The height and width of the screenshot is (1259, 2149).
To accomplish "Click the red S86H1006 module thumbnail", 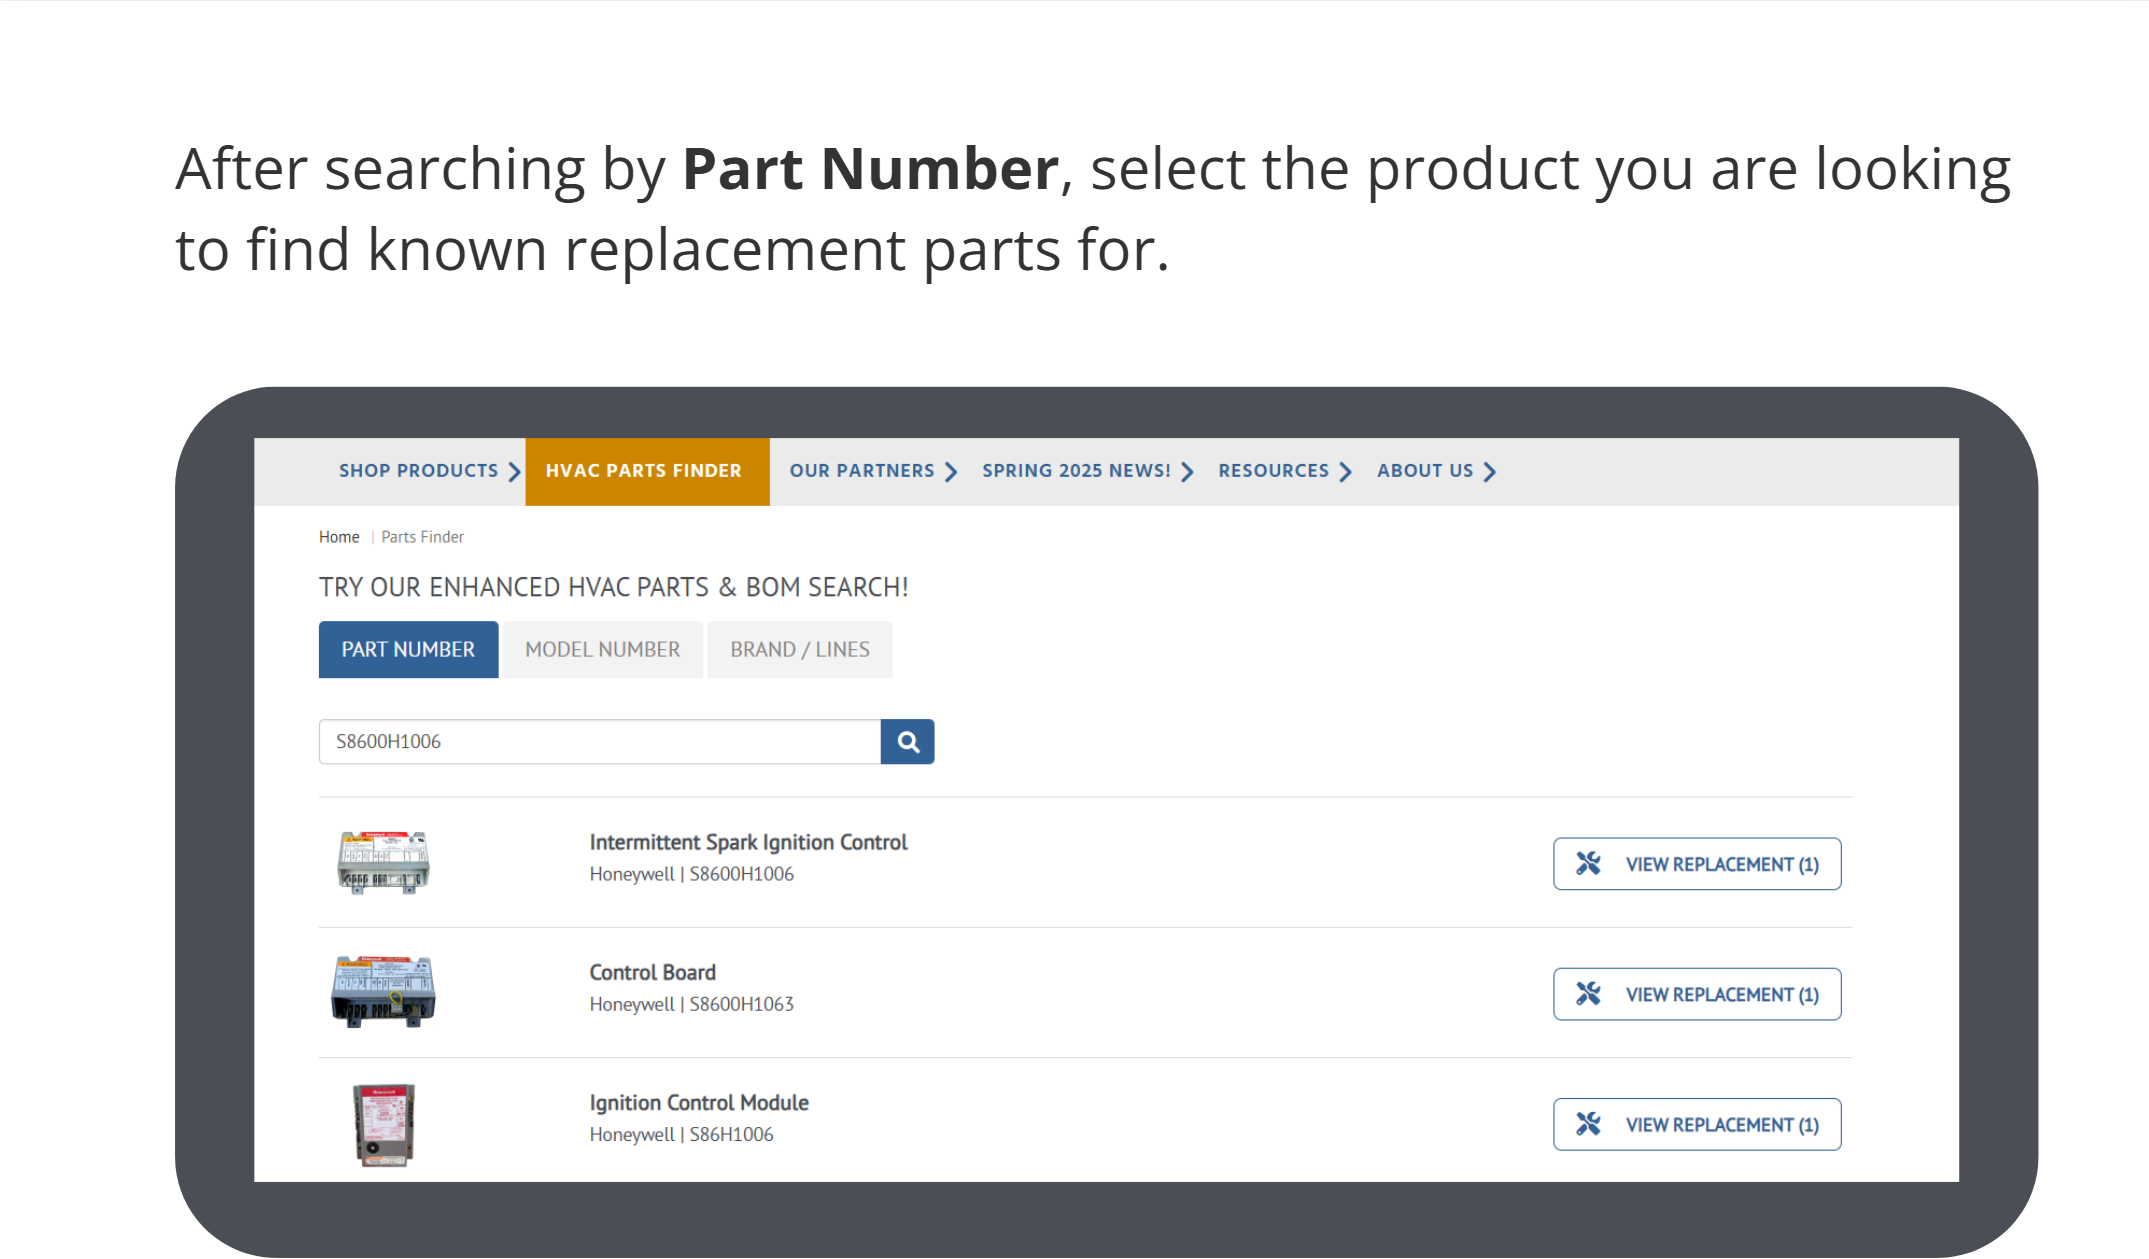I will [x=383, y=1124].
